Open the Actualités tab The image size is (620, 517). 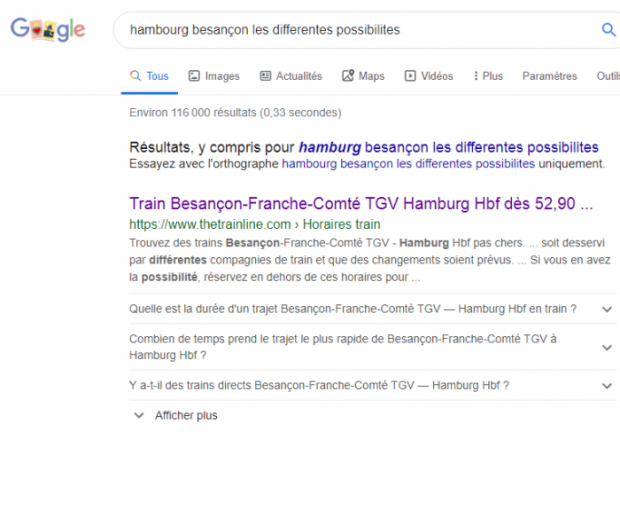pos(291,76)
